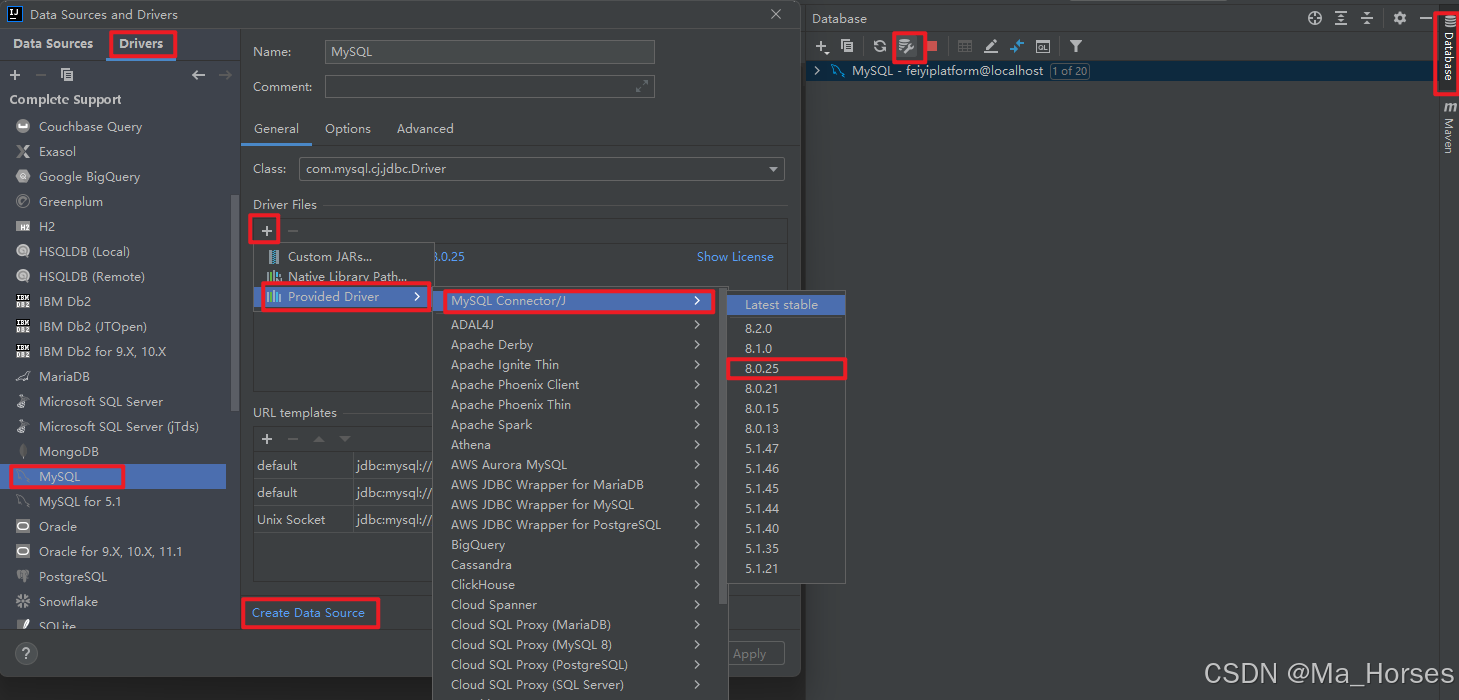Switch to the Data Sources tab
The image size is (1459, 700).
click(x=53, y=43)
